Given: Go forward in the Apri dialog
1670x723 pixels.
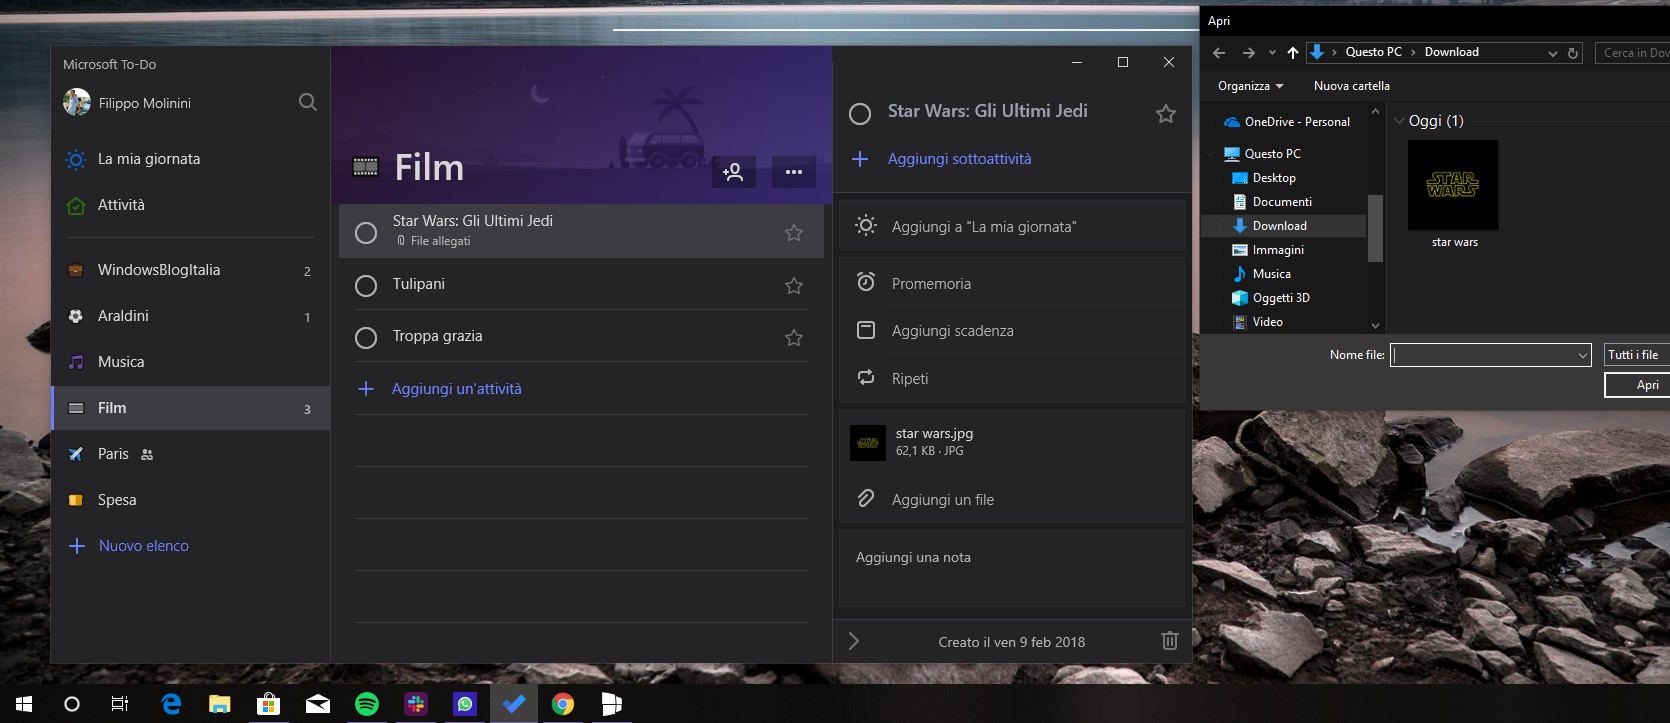Looking at the screenshot, I should 1249,53.
